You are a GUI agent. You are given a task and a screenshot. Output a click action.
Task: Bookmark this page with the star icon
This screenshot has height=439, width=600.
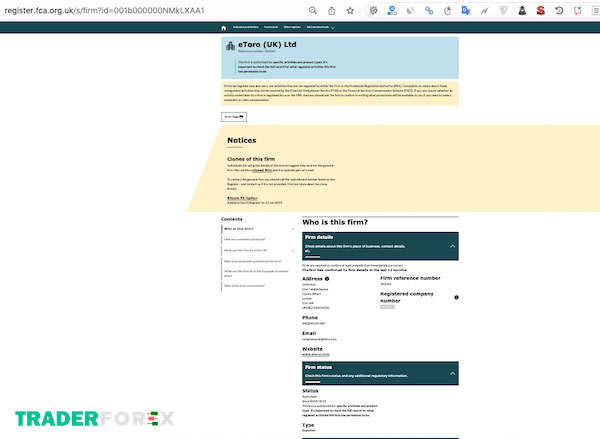tap(350, 11)
